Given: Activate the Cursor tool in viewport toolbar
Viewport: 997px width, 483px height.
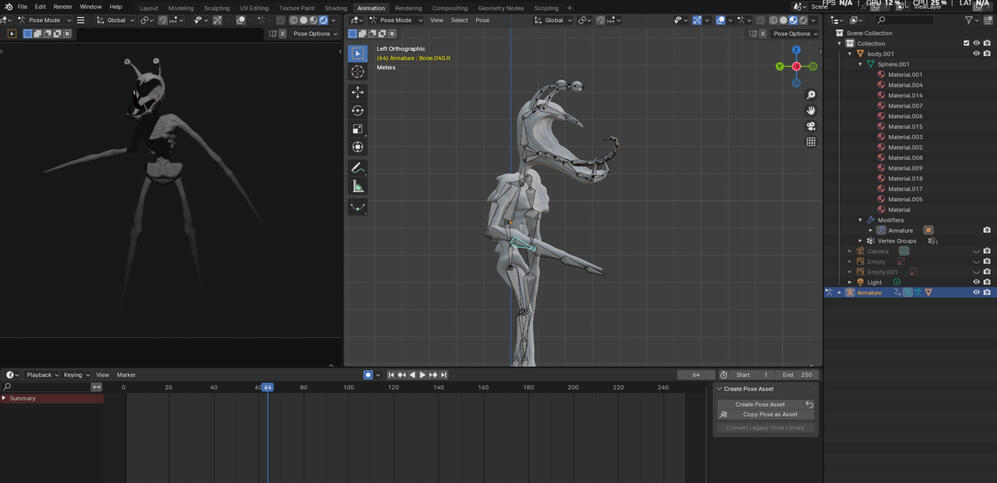Looking at the screenshot, I should (x=357, y=72).
